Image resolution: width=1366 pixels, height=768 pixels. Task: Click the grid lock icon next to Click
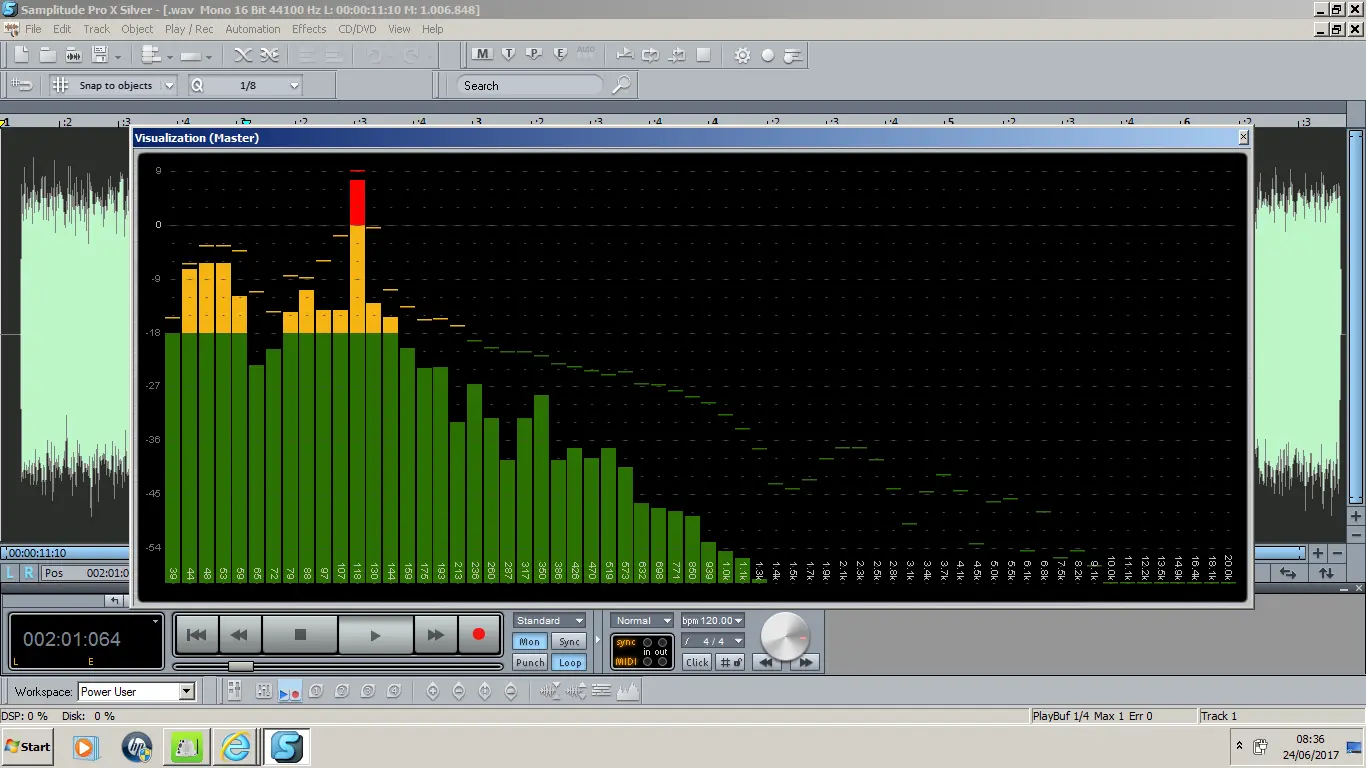pos(730,662)
